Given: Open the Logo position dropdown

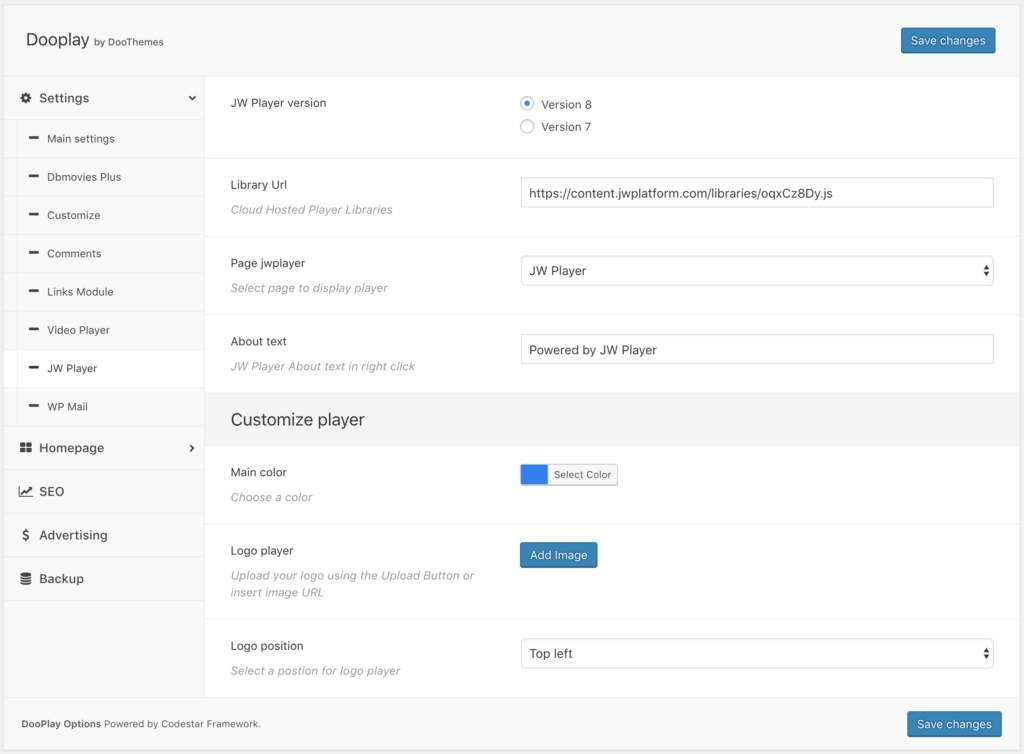Looking at the screenshot, I should tap(756, 653).
